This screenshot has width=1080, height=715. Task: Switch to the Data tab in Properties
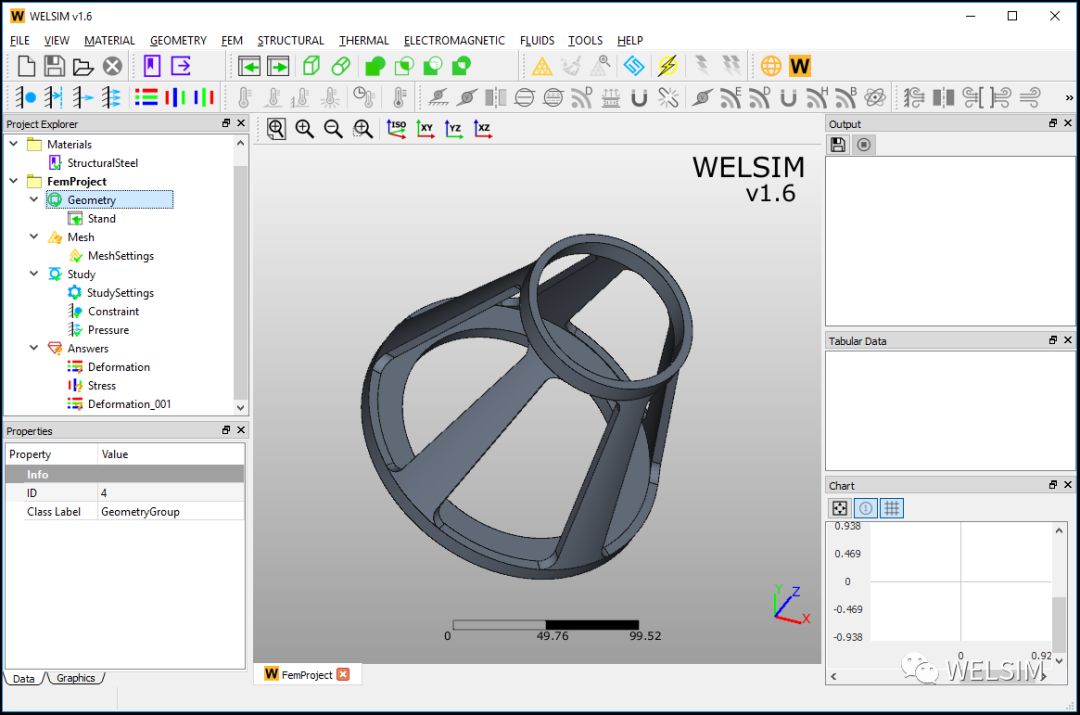pyautogui.click(x=23, y=678)
